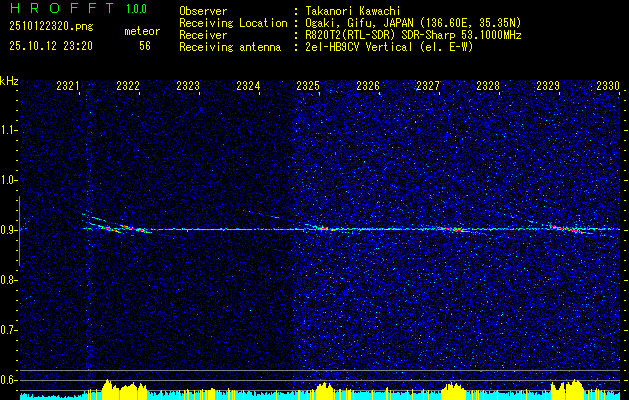Click the 0.7 kHz axis label

[8, 330]
